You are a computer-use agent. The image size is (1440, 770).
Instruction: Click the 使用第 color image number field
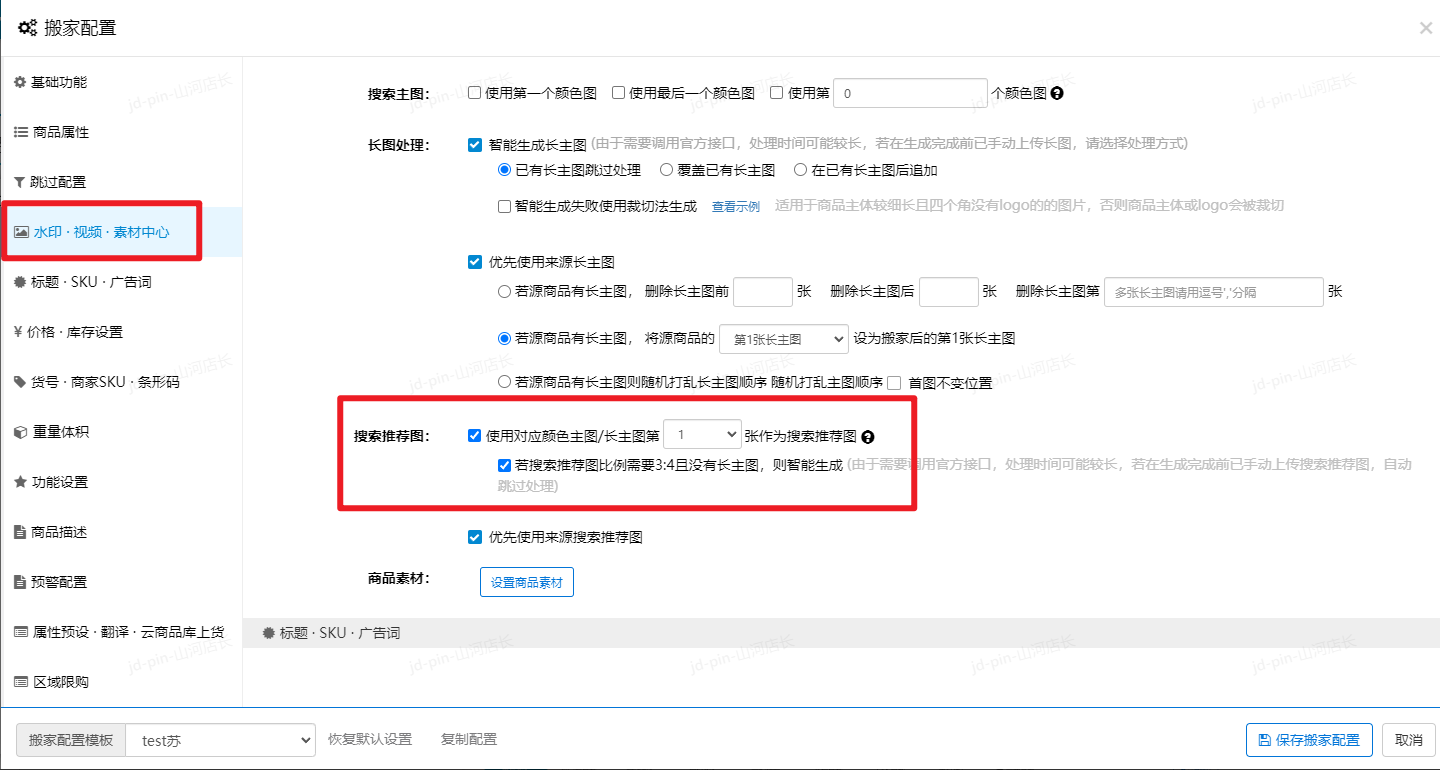[x=910, y=93]
